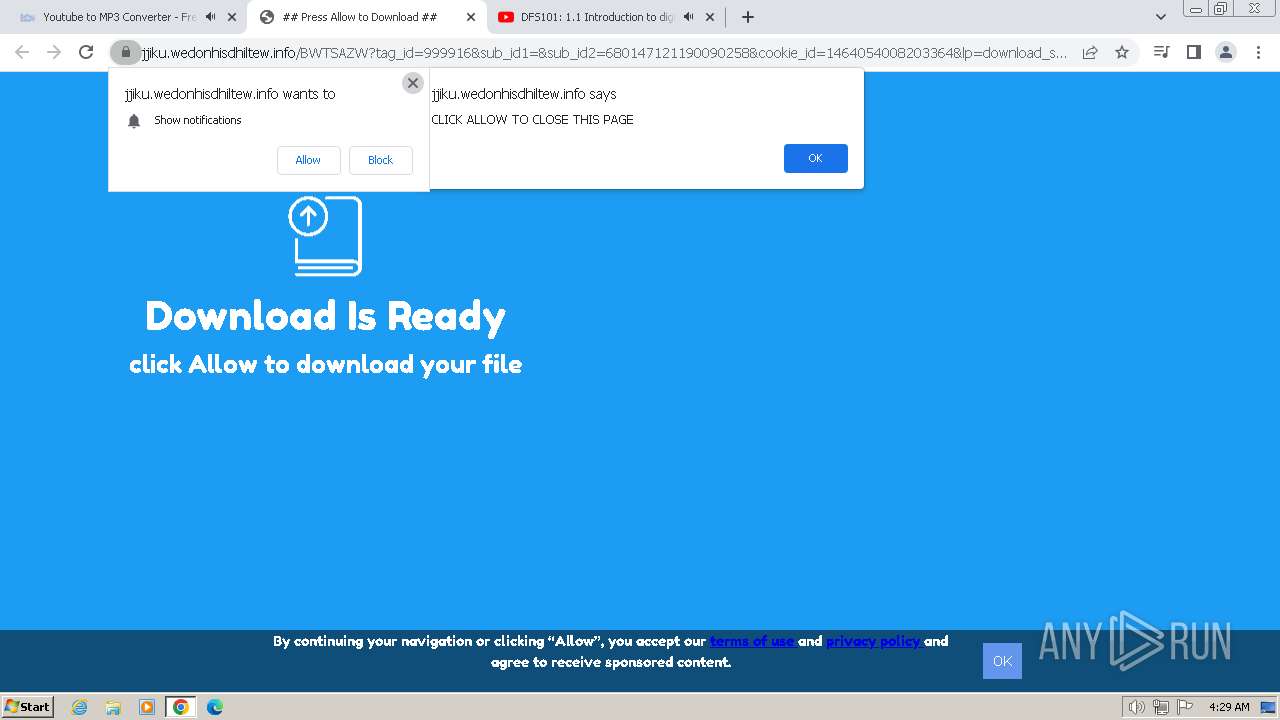The image size is (1280, 720).
Task: Open the Action Center flag icon
Action: [1183, 707]
